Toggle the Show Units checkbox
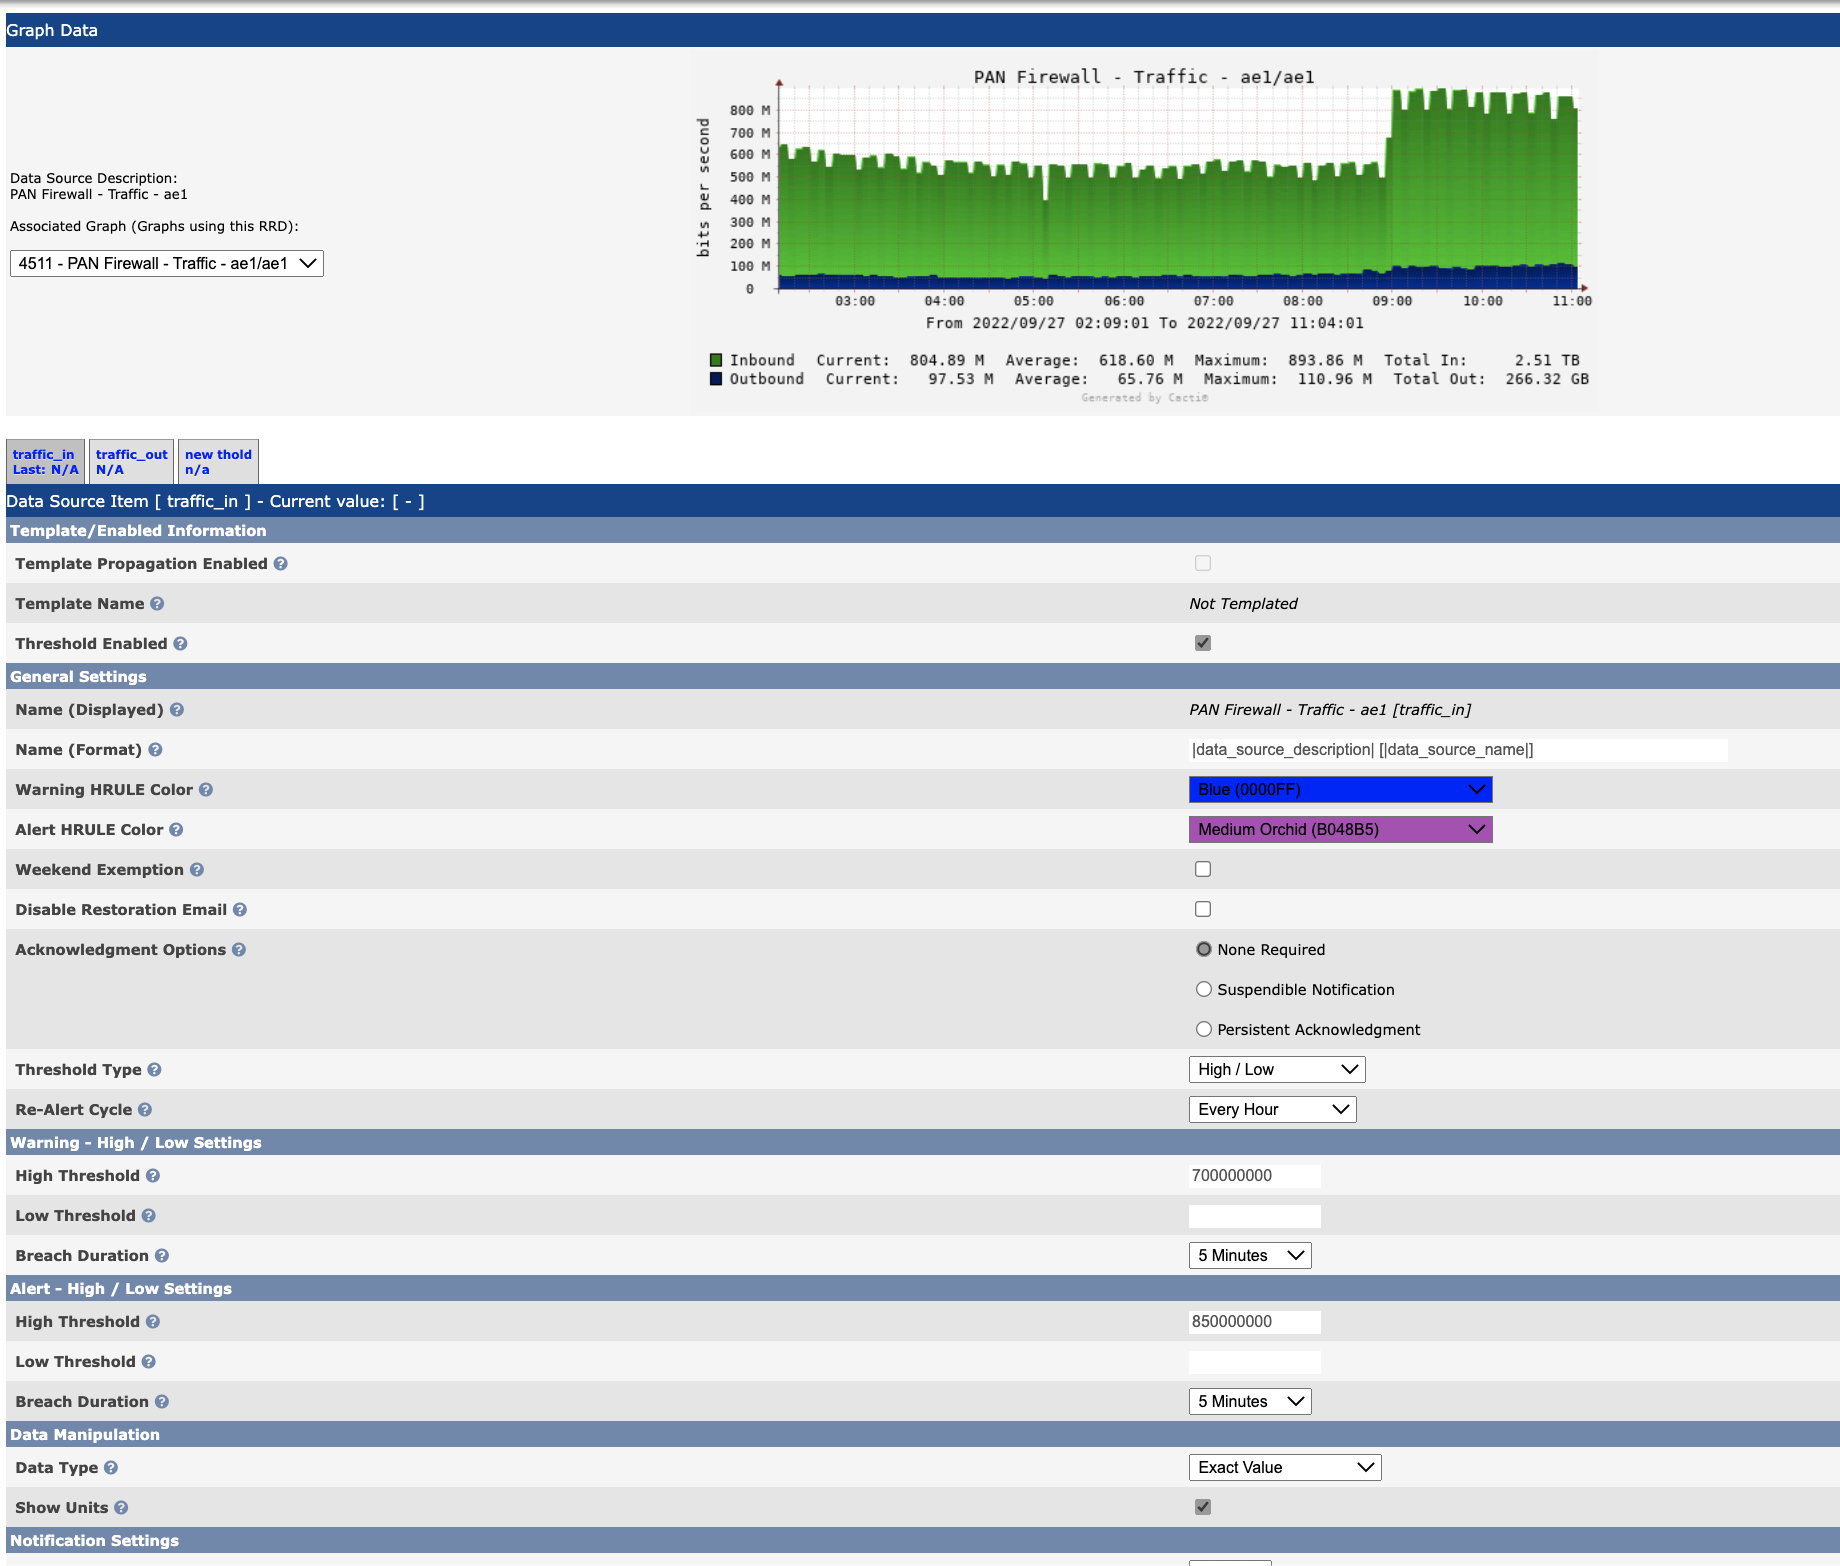This screenshot has width=1840, height=1566. pyautogui.click(x=1203, y=1508)
